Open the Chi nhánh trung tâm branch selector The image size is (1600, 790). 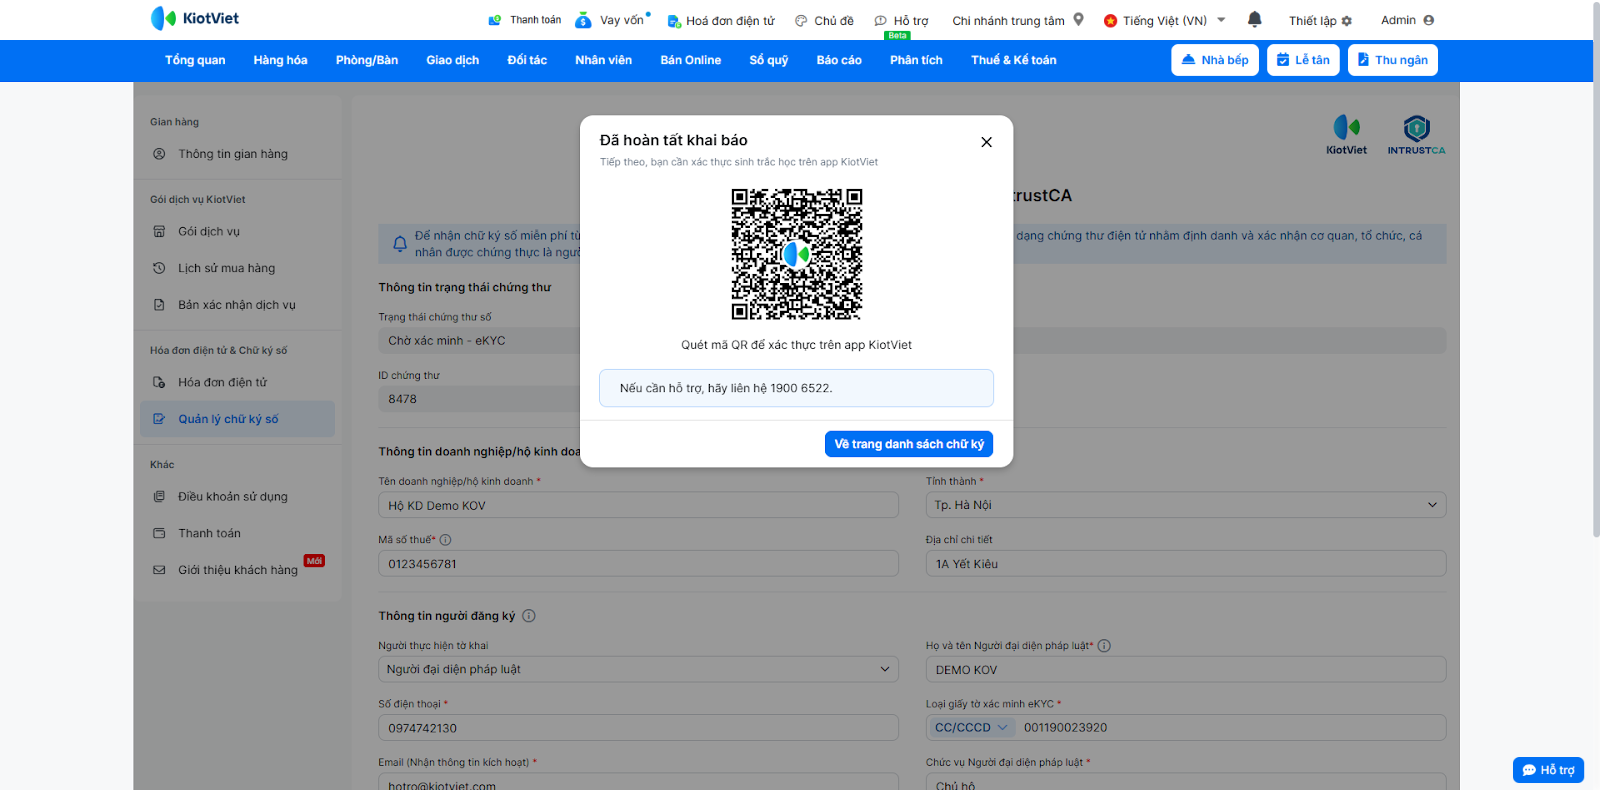(x=1018, y=20)
